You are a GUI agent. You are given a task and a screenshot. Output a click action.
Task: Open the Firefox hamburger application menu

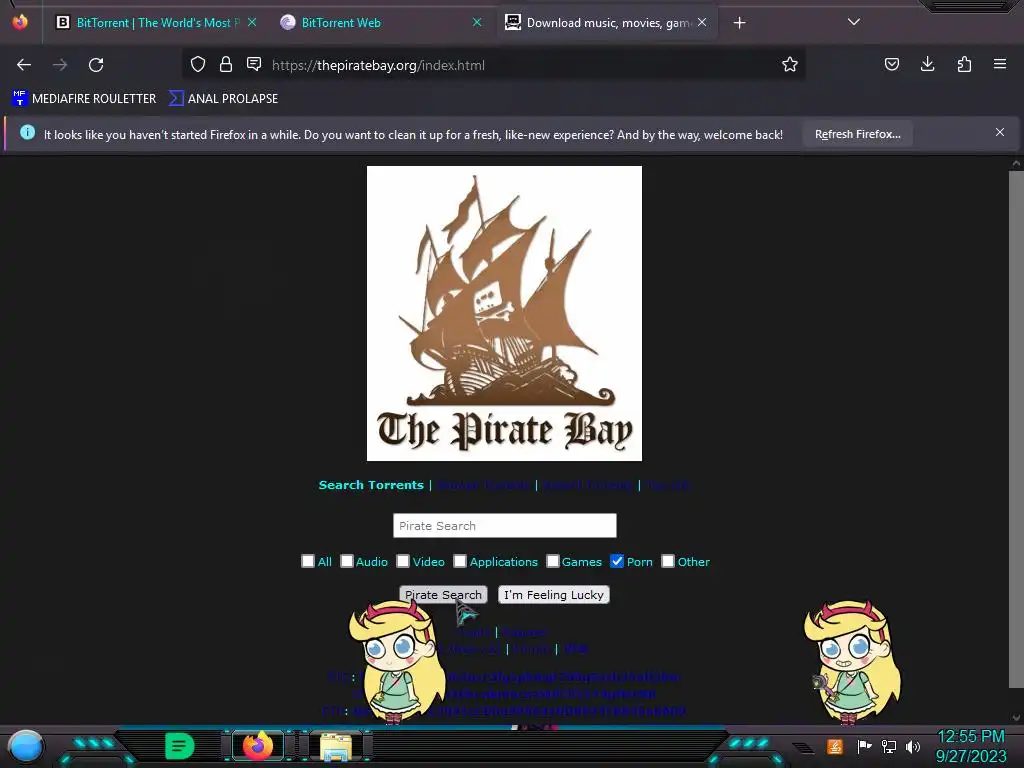click(1000, 64)
